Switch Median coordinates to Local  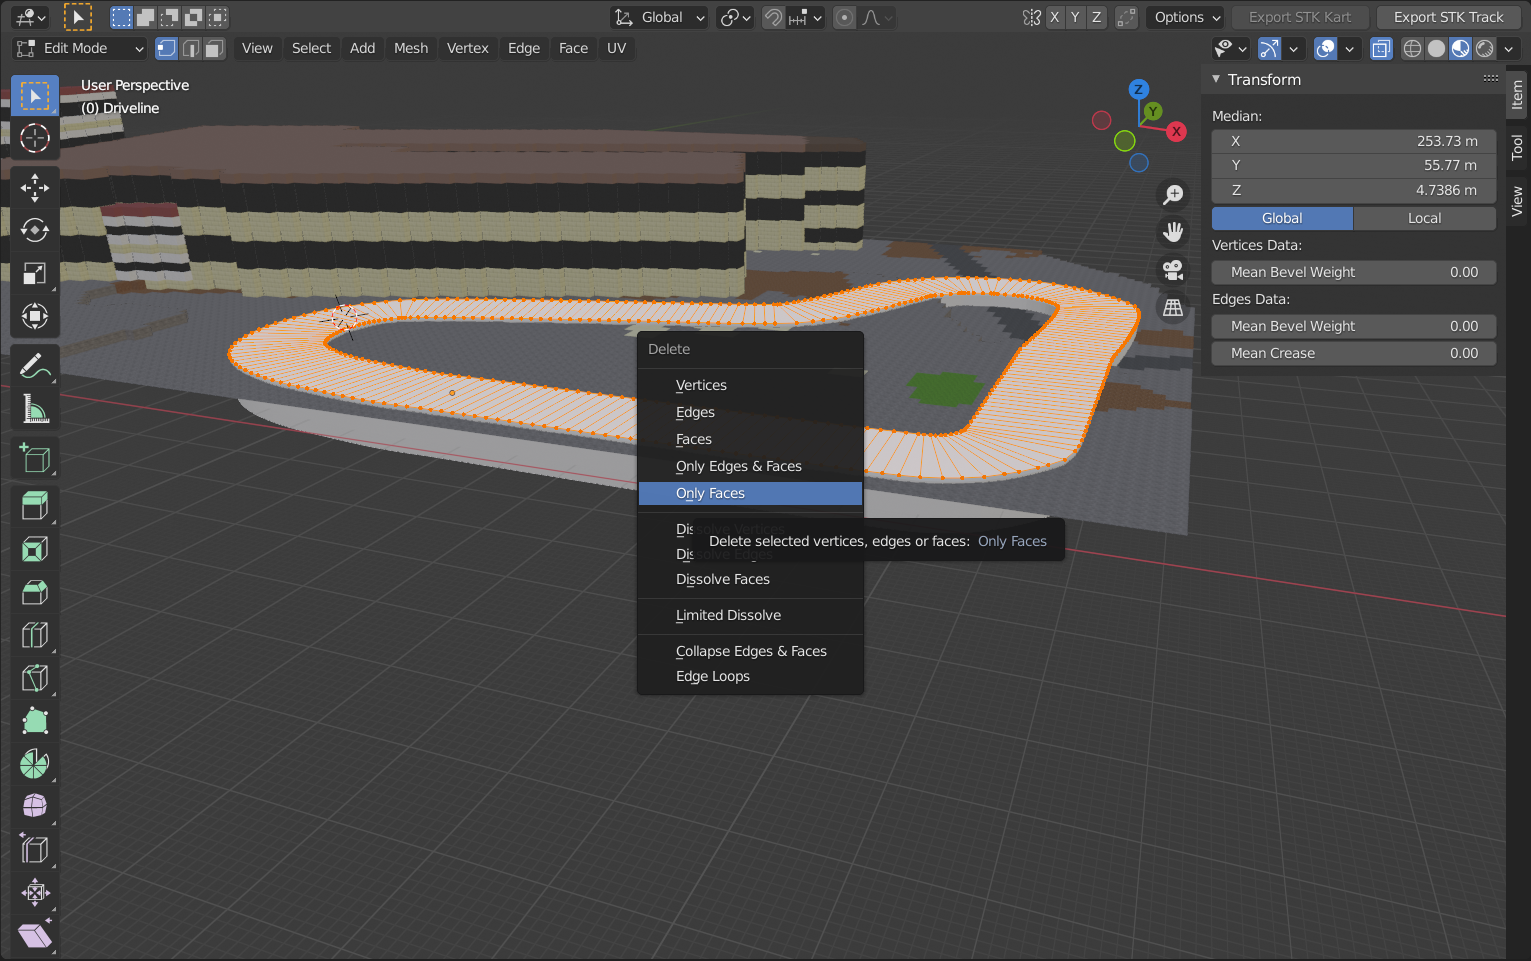(x=1424, y=218)
